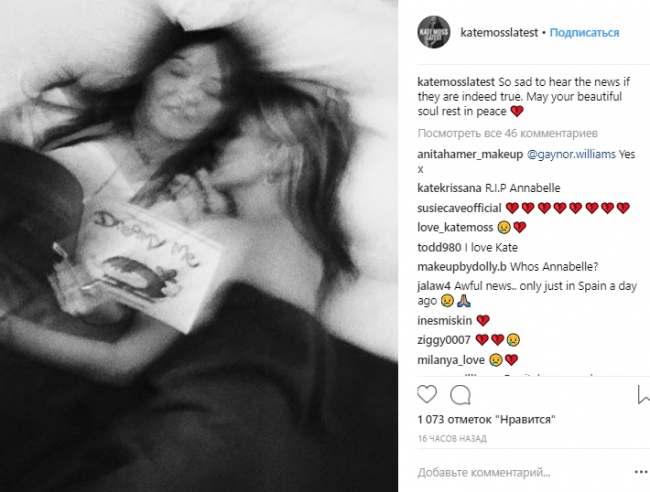650x492 pixels.
Task: Open anitahamer_makeup commenter profile
Action: (x=470, y=155)
